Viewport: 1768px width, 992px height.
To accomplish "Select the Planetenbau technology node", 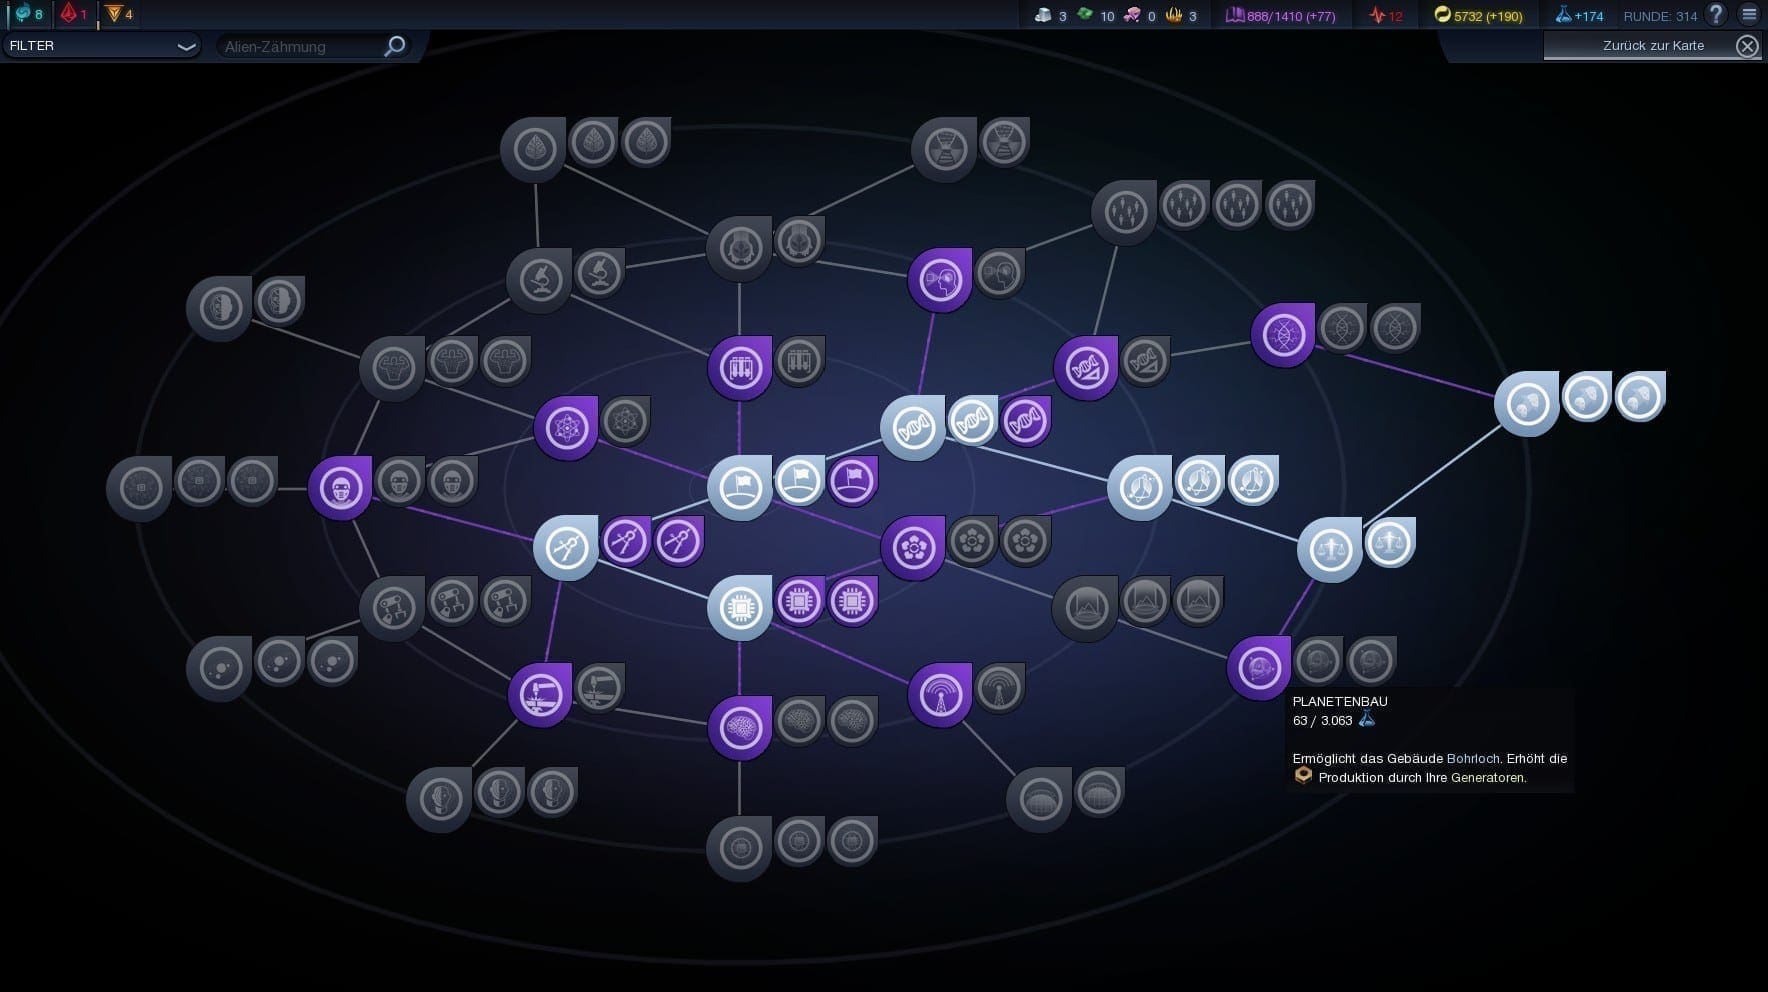I will [1259, 668].
